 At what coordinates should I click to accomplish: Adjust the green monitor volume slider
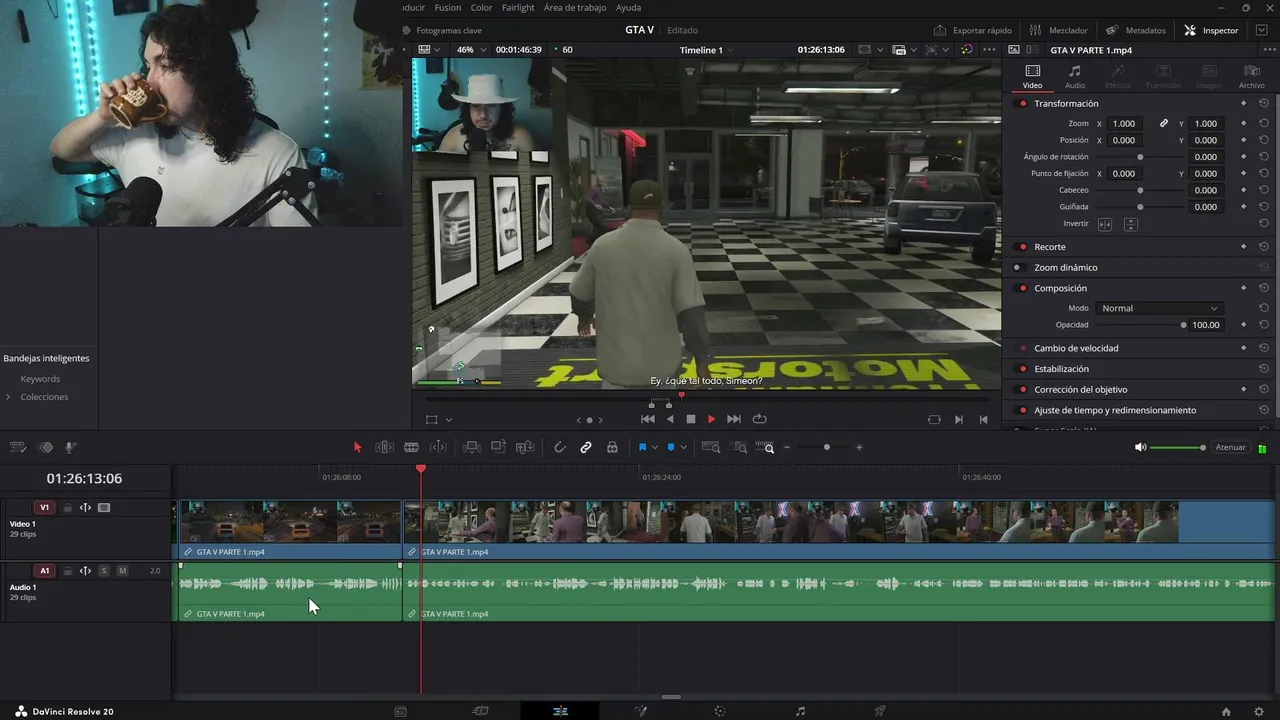[1178, 447]
